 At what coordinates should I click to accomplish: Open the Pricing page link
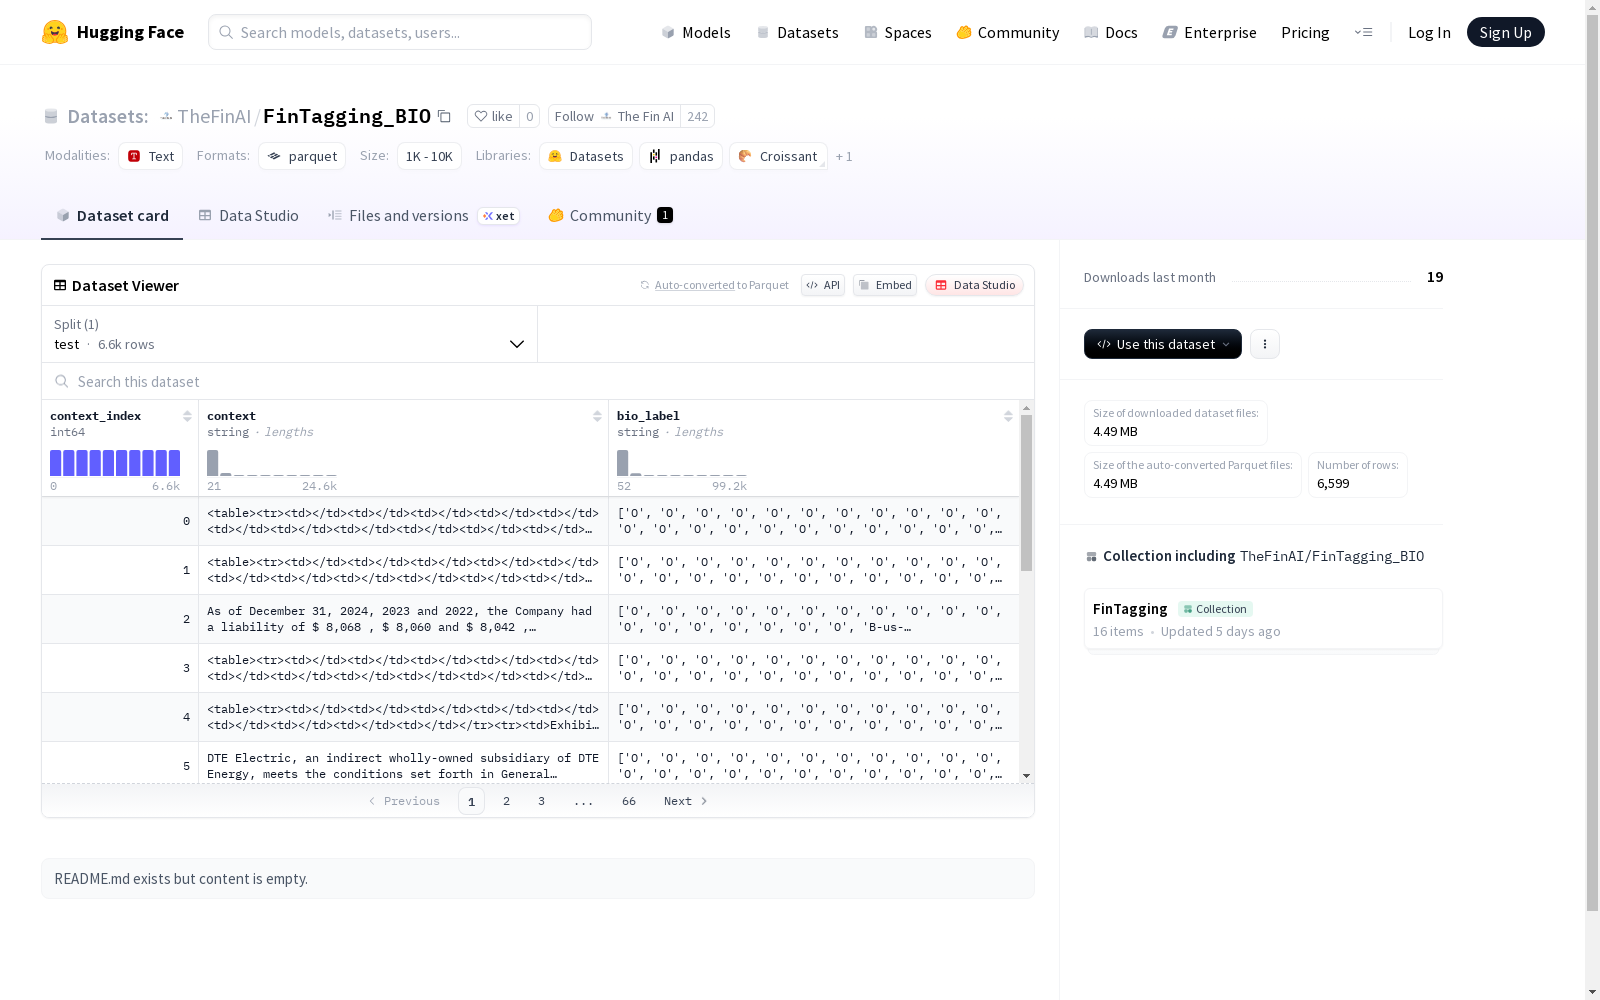click(1305, 33)
